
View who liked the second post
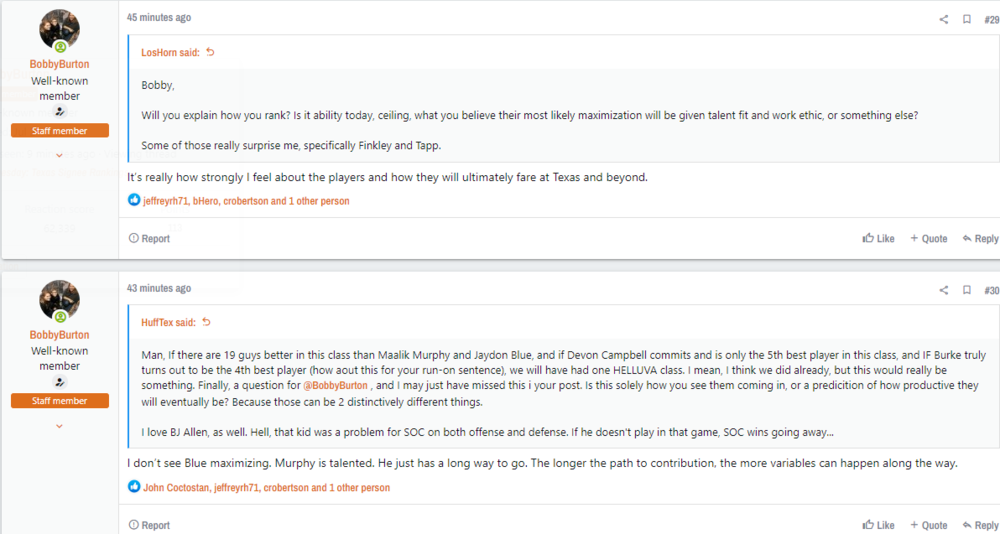tap(266, 488)
